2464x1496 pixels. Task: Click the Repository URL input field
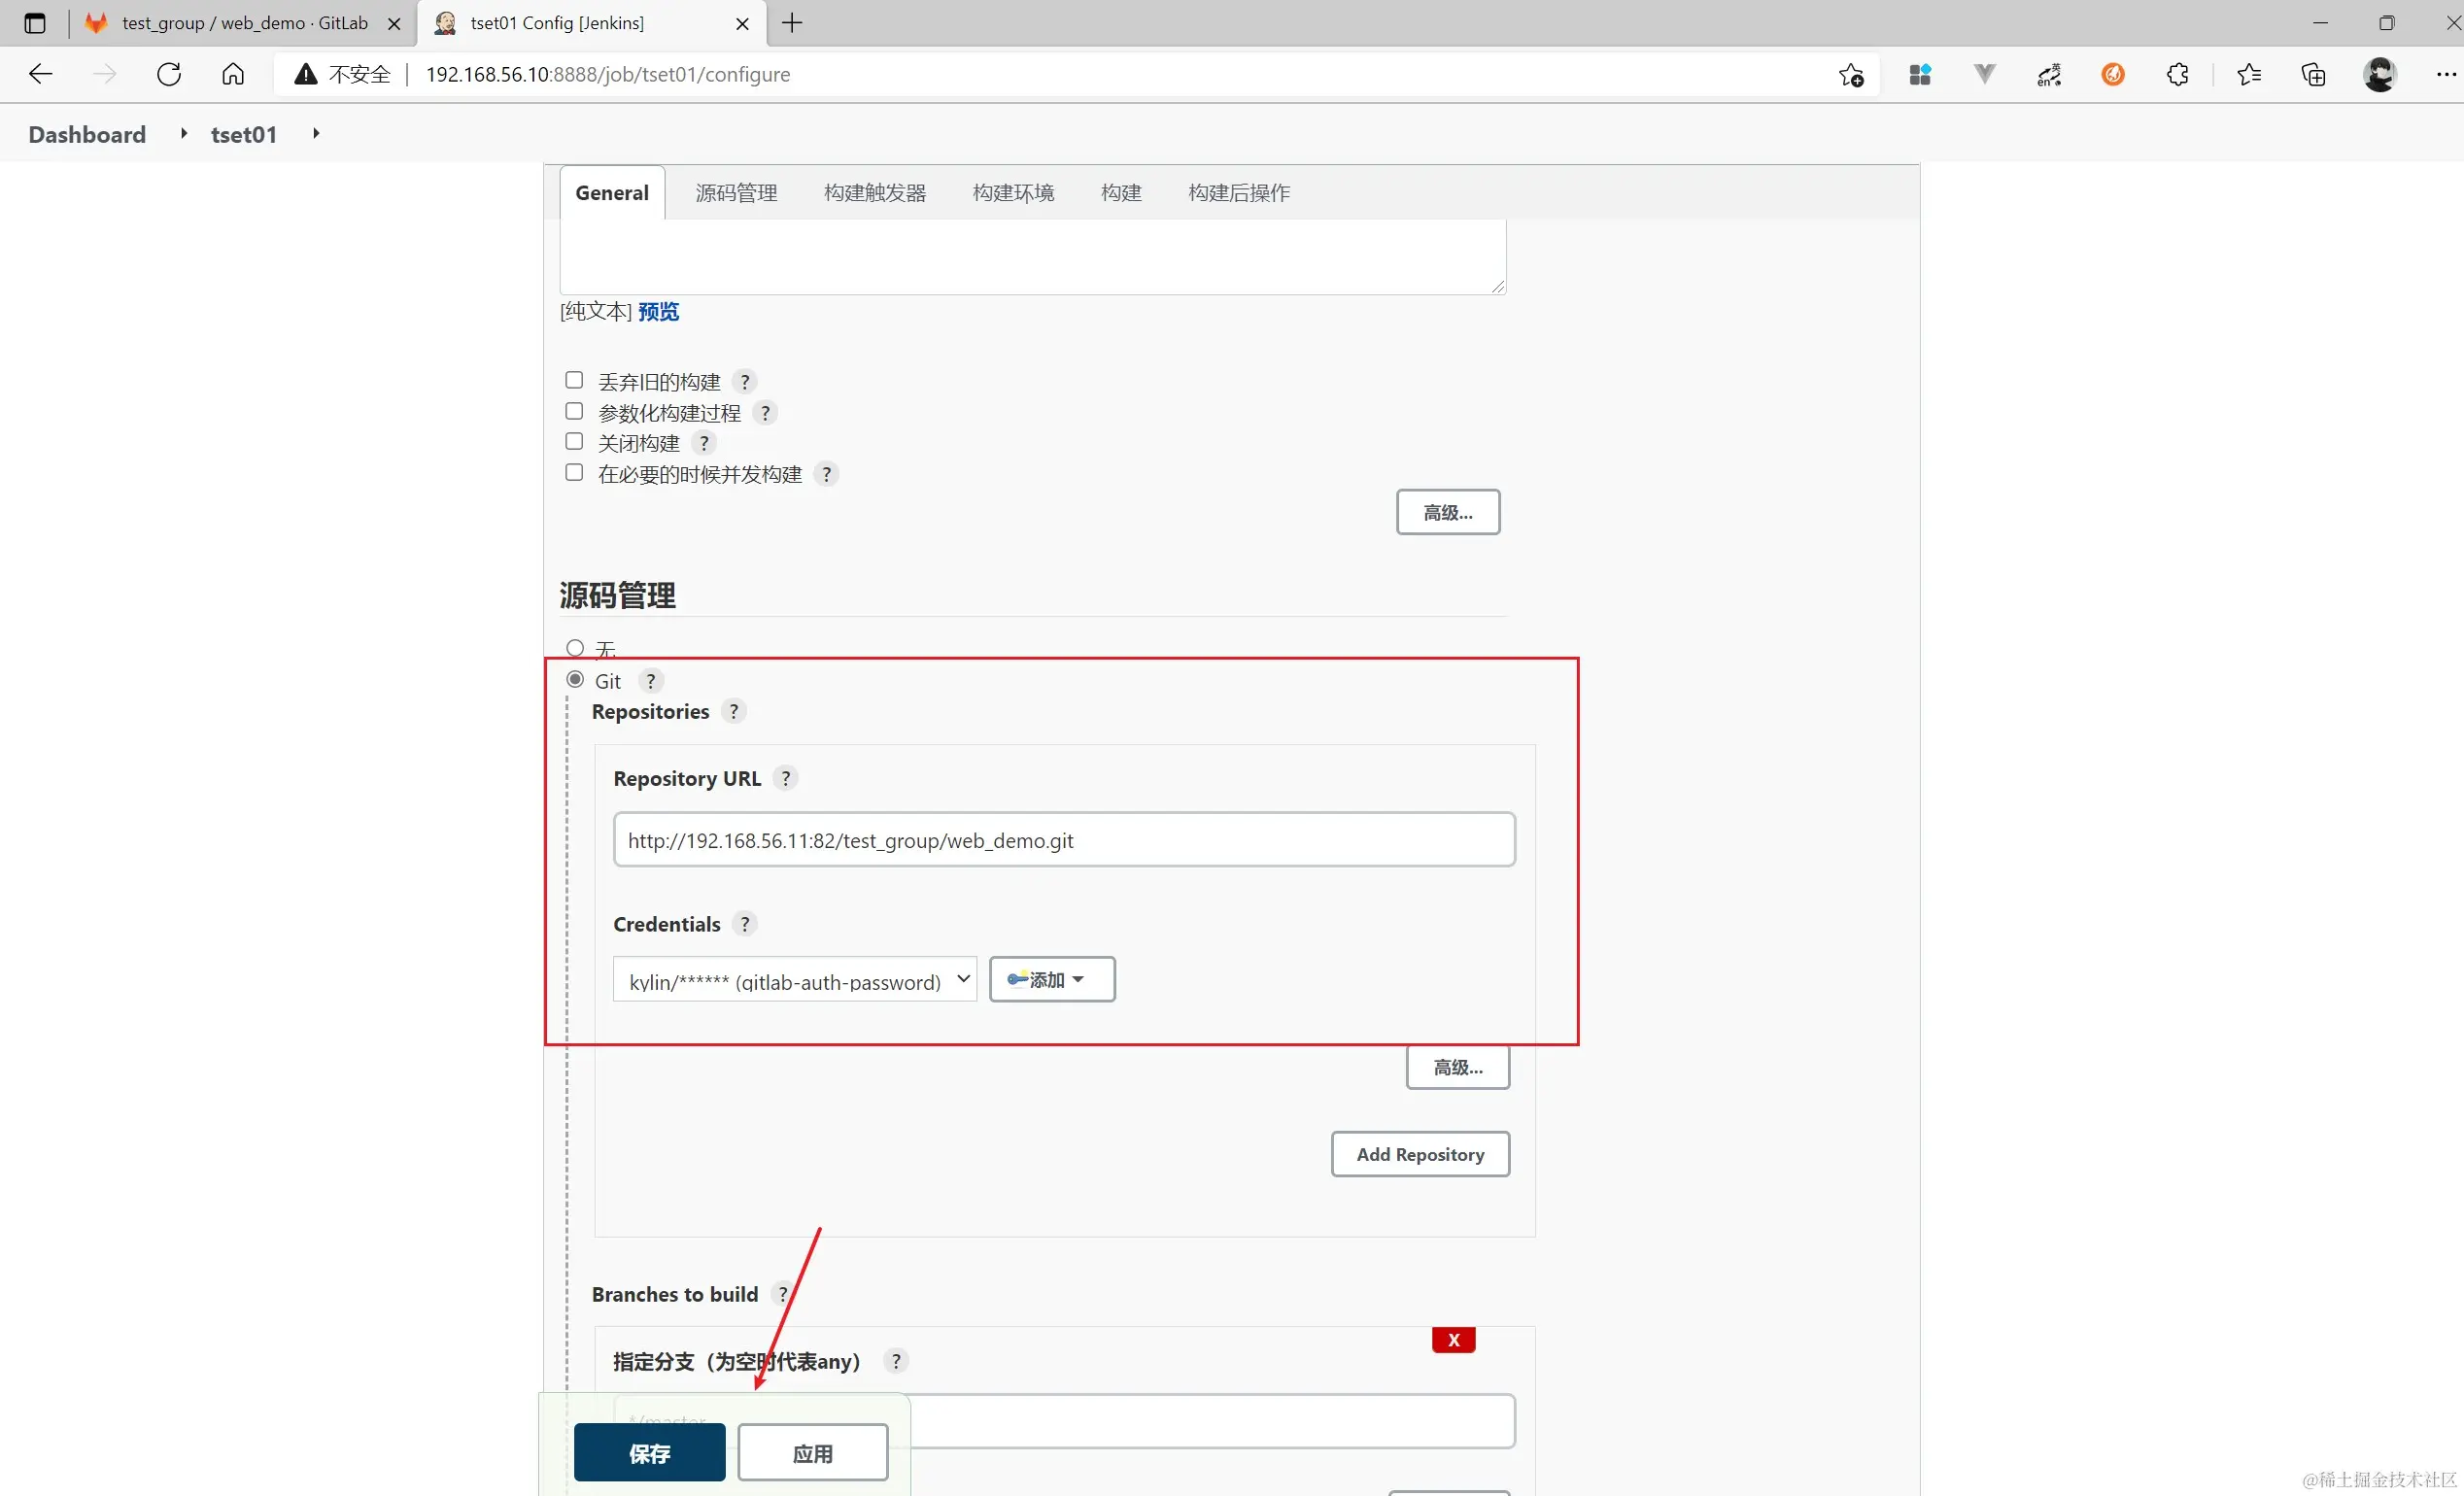coord(1063,840)
